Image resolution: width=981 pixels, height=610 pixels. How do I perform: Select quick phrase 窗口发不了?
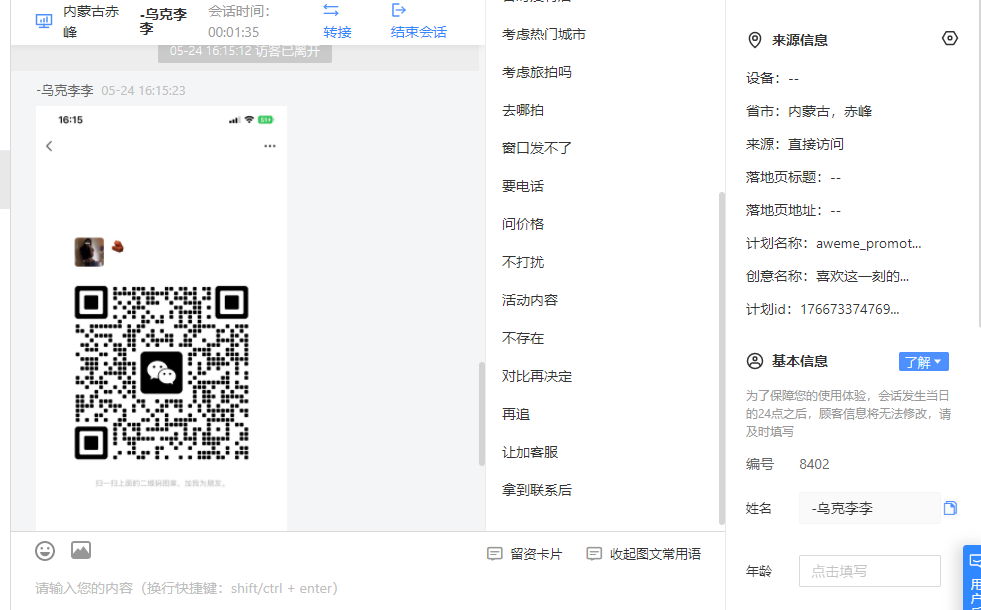click(537, 148)
